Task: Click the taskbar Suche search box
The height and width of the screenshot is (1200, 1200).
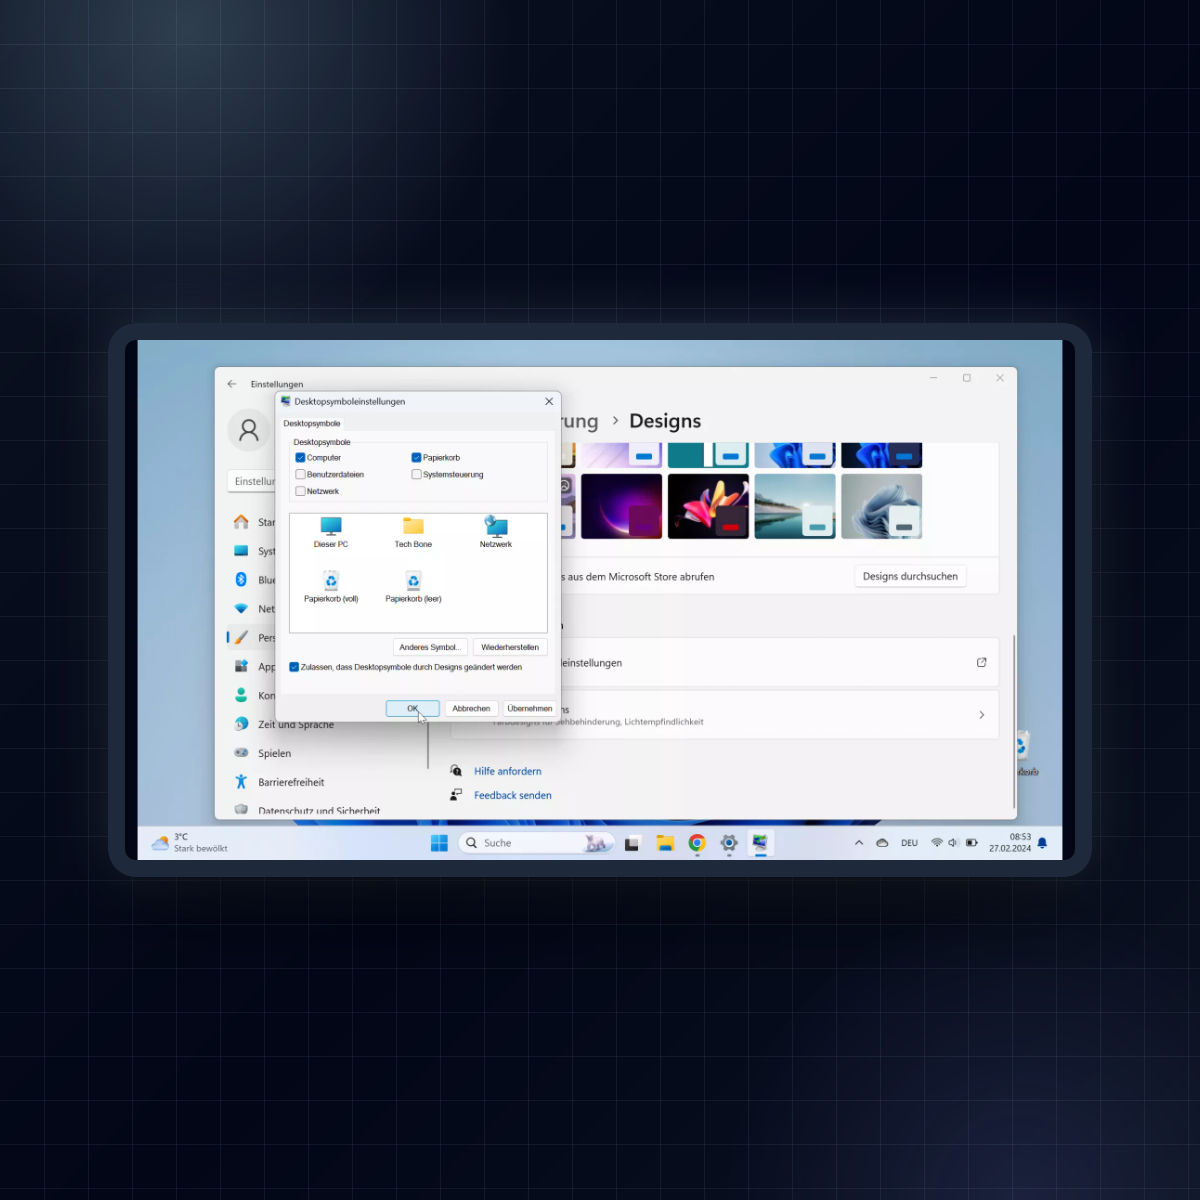Action: coord(536,843)
